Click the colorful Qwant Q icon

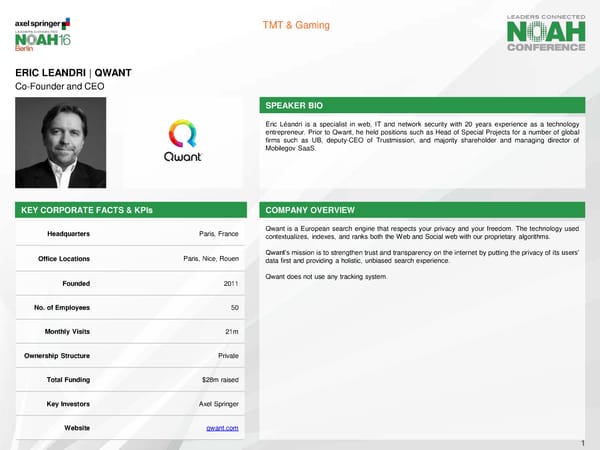[x=187, y=135]
